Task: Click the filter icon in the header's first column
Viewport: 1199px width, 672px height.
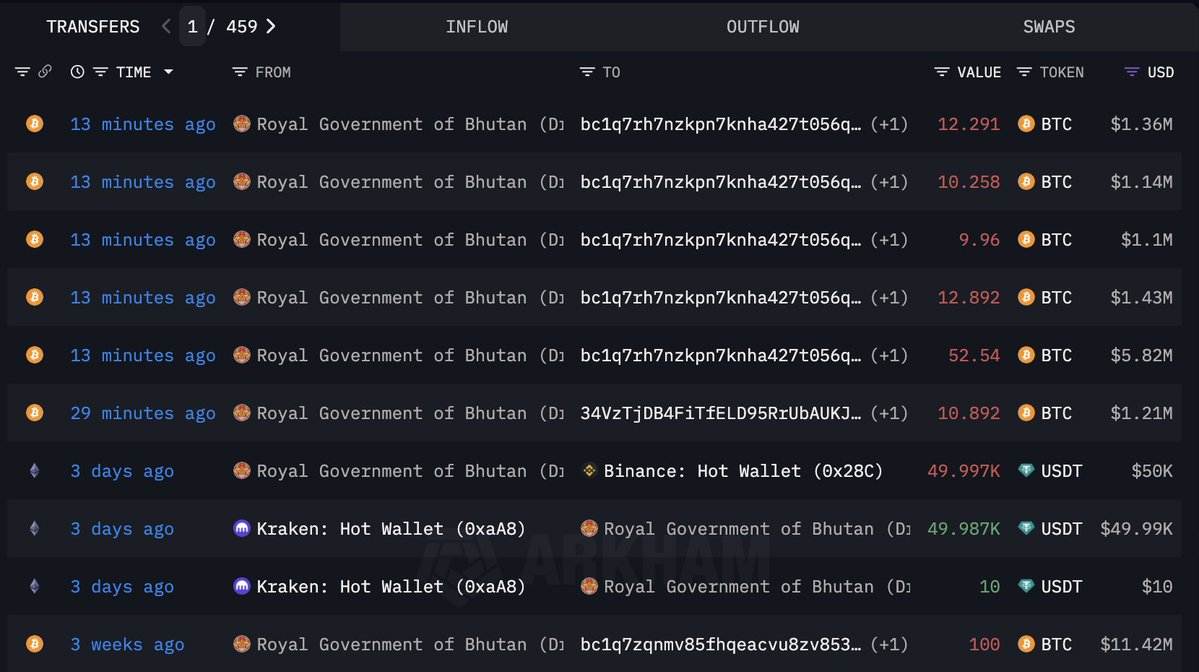Action: point(22,72)
